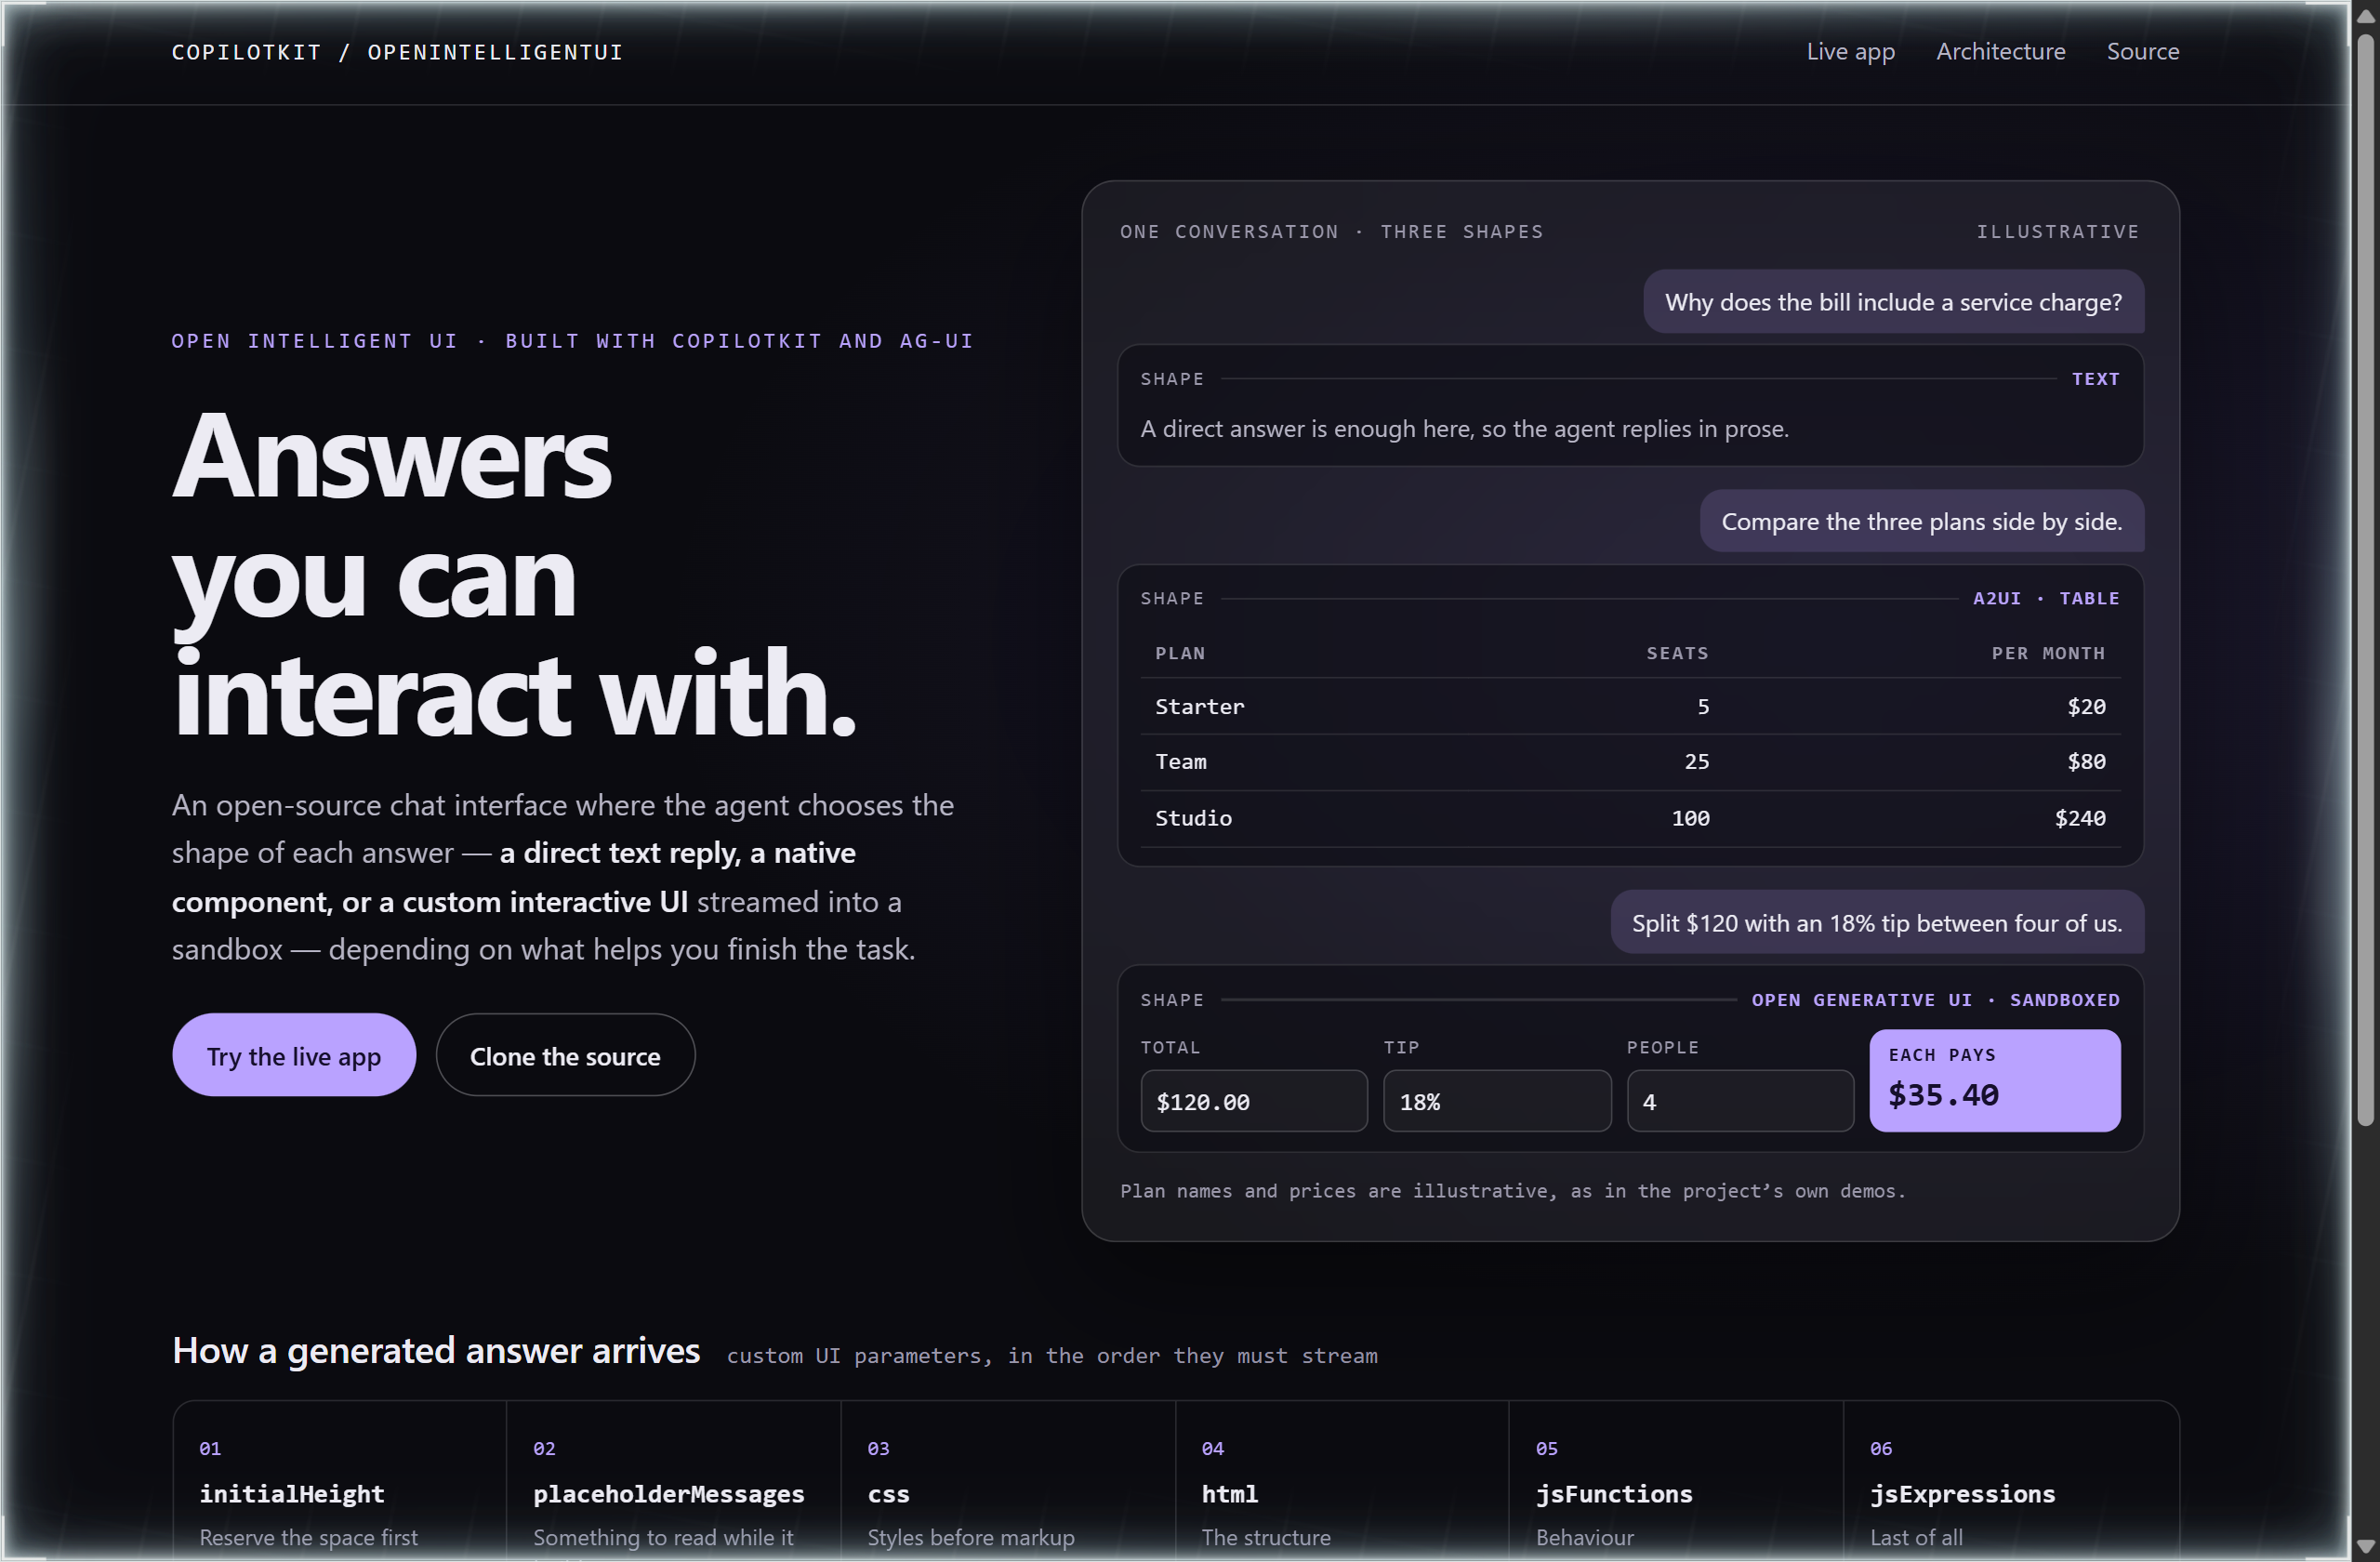Focus the People input showing 4
This screenshot has width=2380, height=1562.
(x=1740, y=1101)
